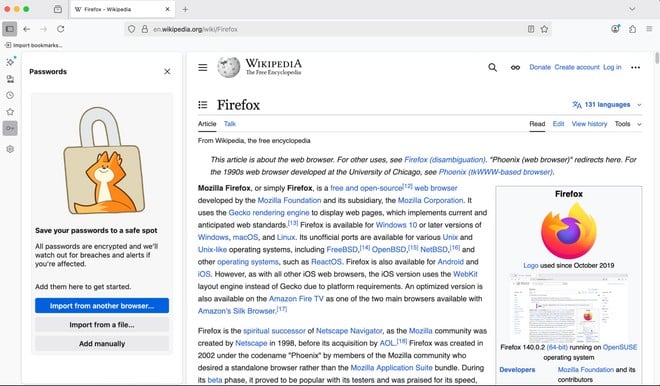660x386 pixels.
Task: Open Wikipedia search icon
Action: click(492, 67)
